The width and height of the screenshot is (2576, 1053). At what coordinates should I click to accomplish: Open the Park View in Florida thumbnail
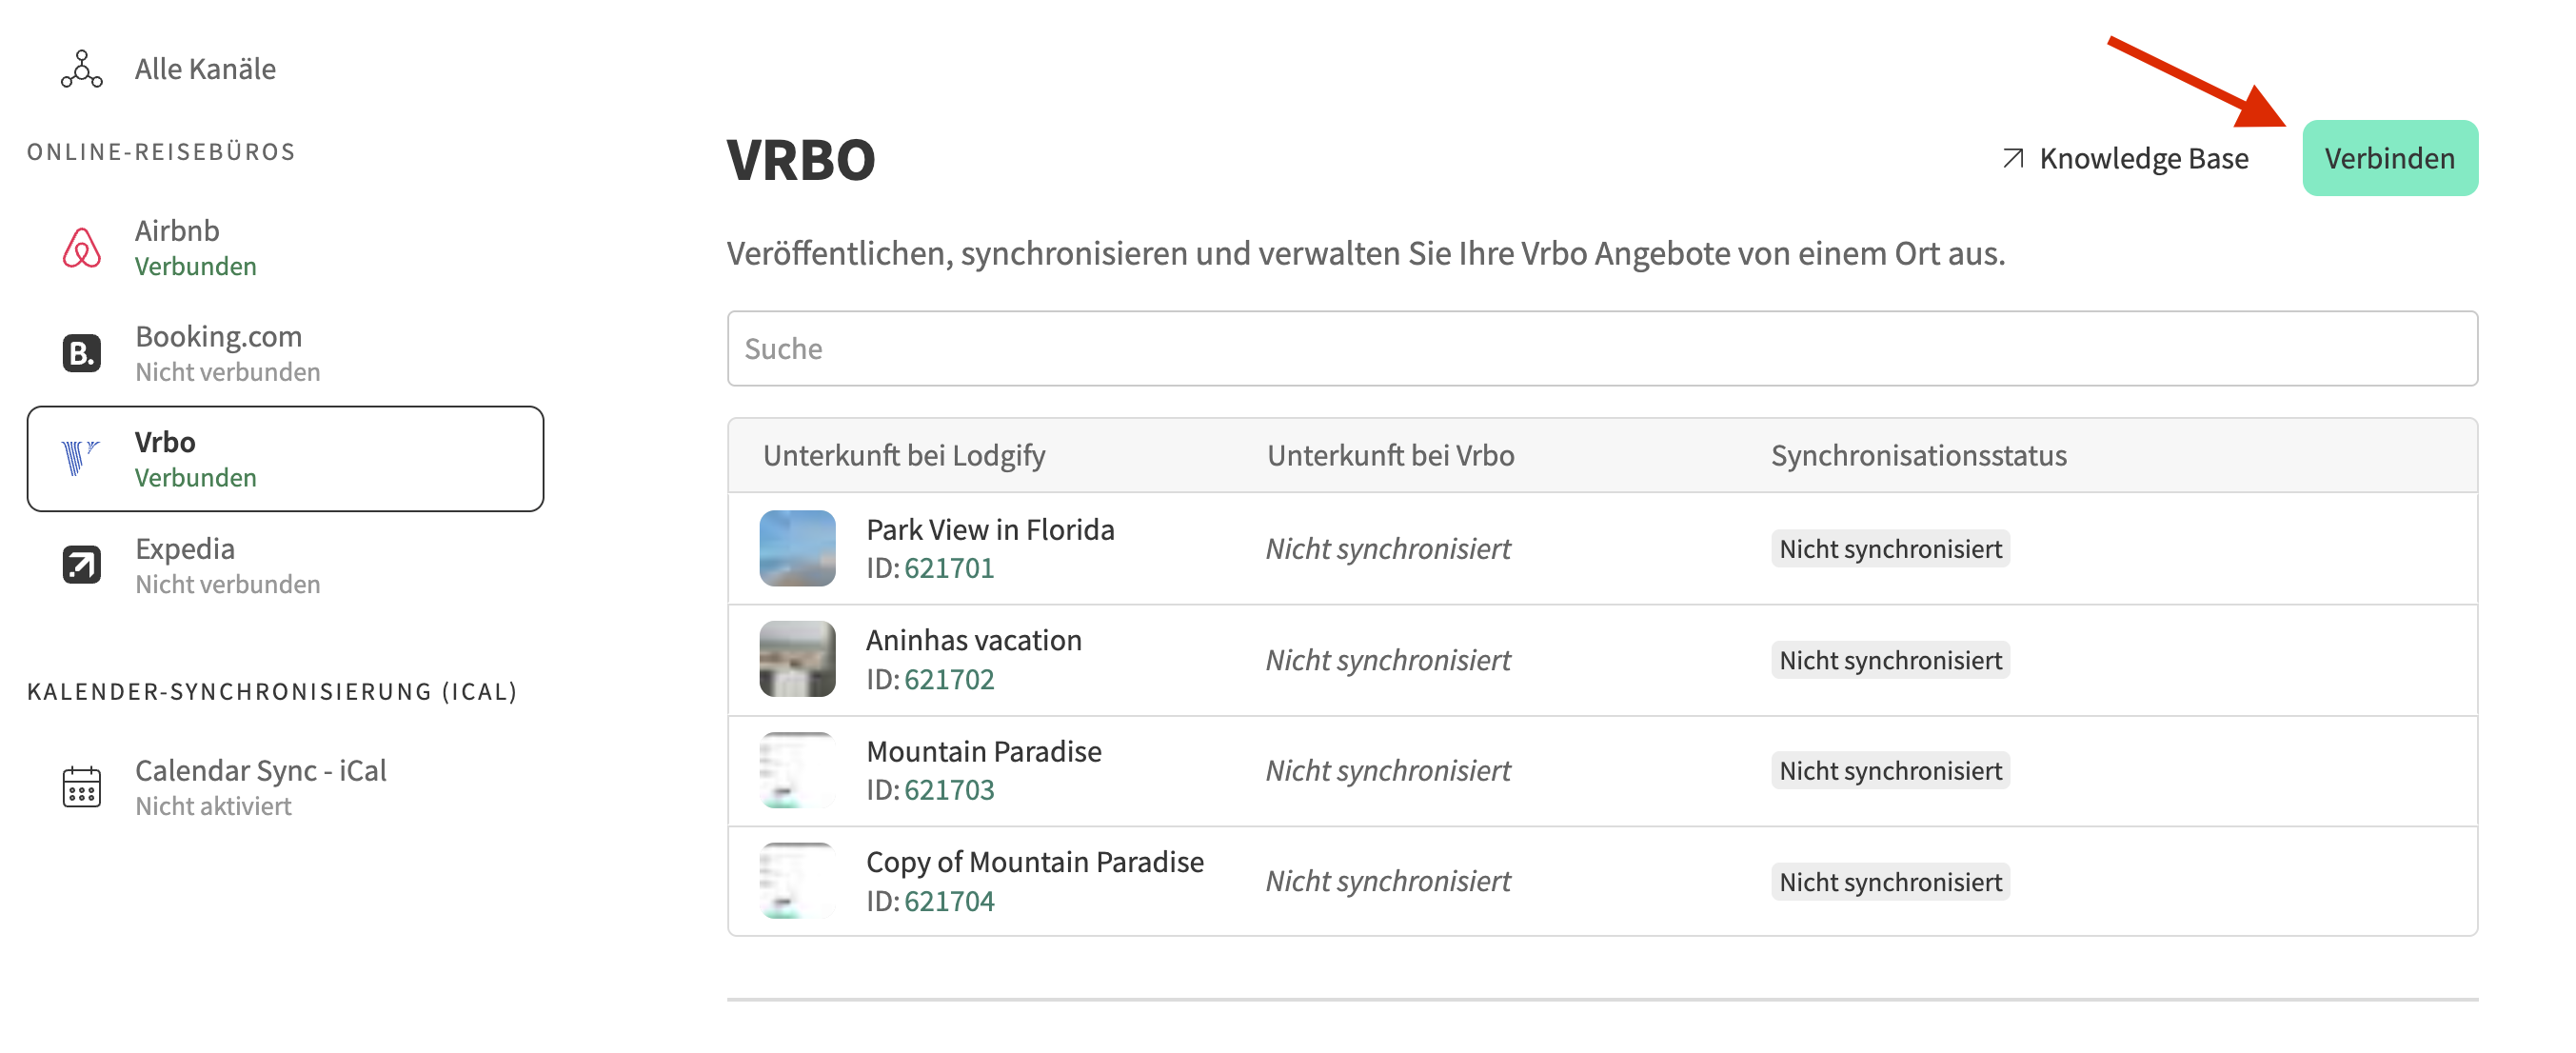(797, 548)
